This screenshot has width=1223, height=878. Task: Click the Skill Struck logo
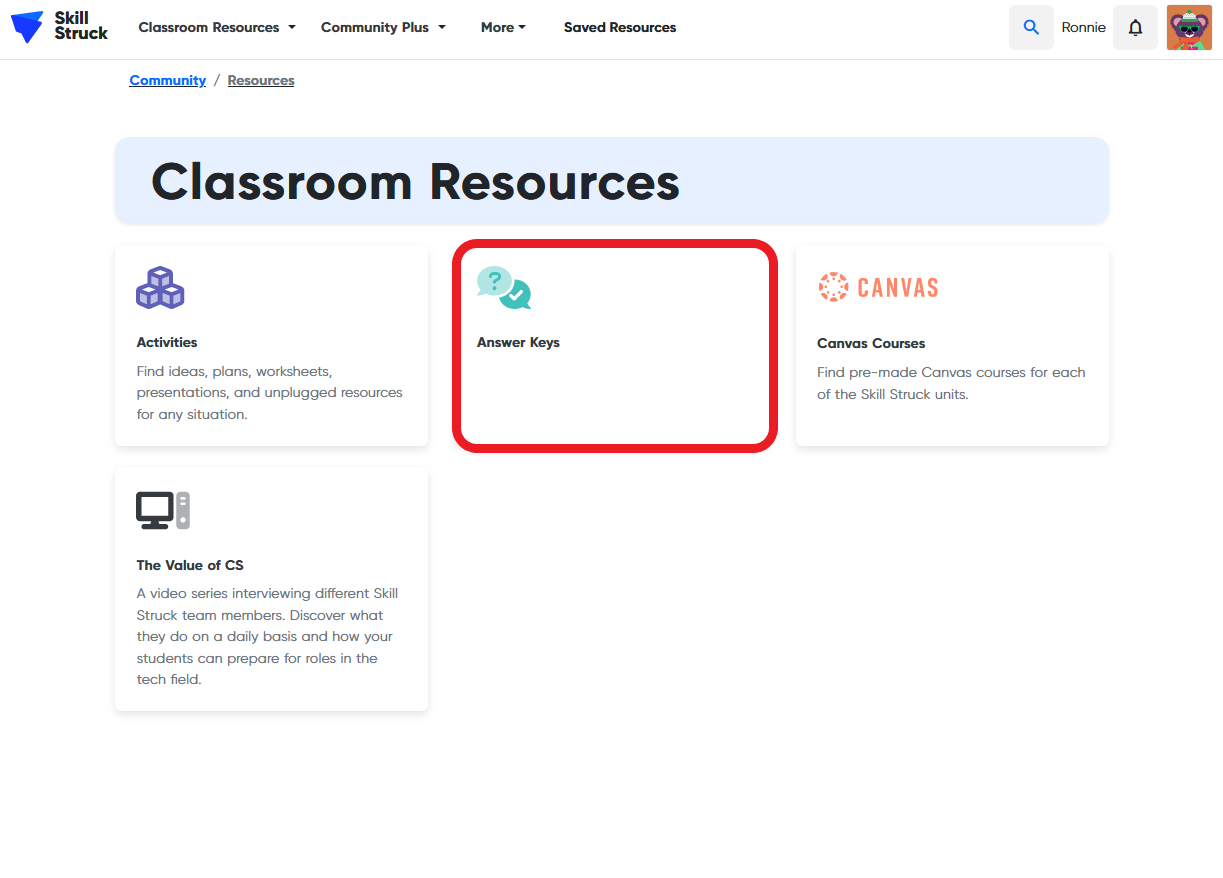coord(59,27)
